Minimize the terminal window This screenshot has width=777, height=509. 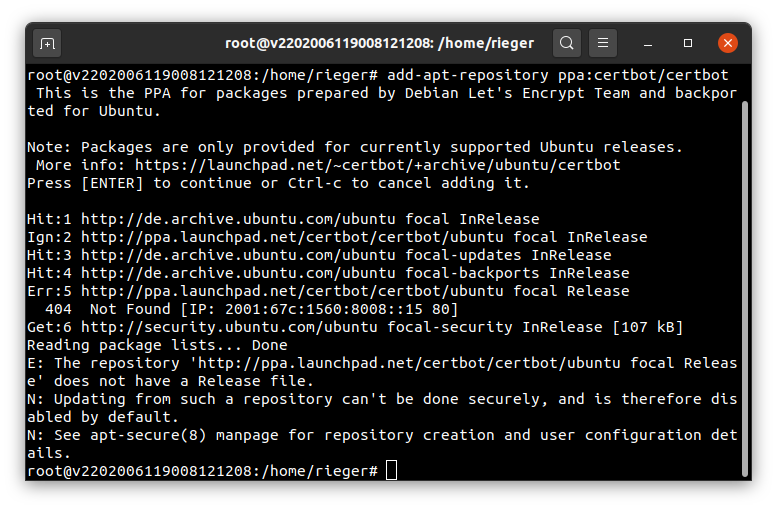[x=648, y=44]
